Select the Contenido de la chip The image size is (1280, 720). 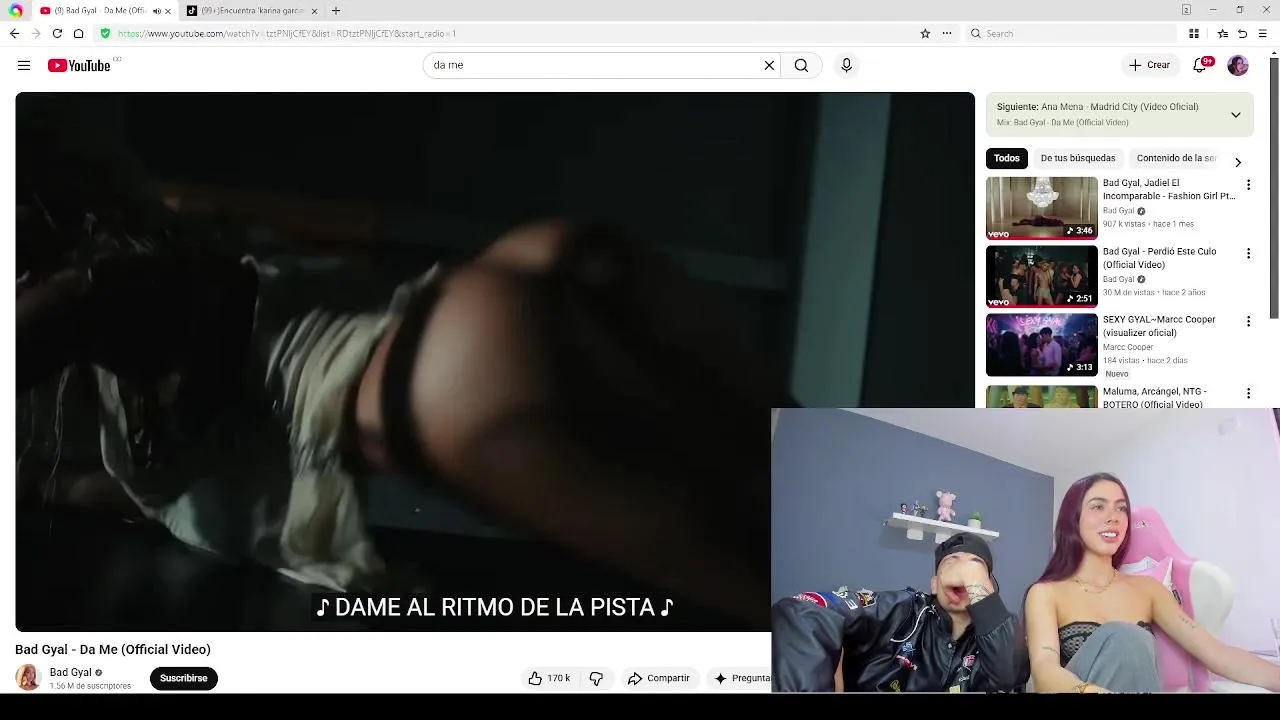[x=1176, y=158]
